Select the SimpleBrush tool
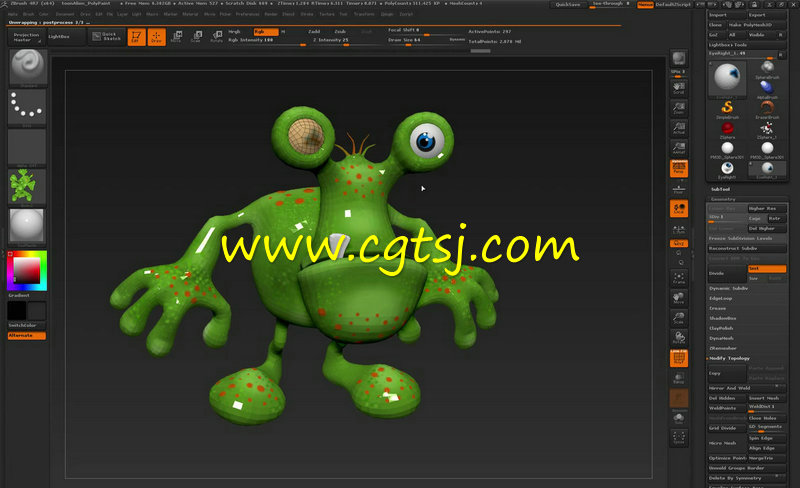 click(727, 109)
